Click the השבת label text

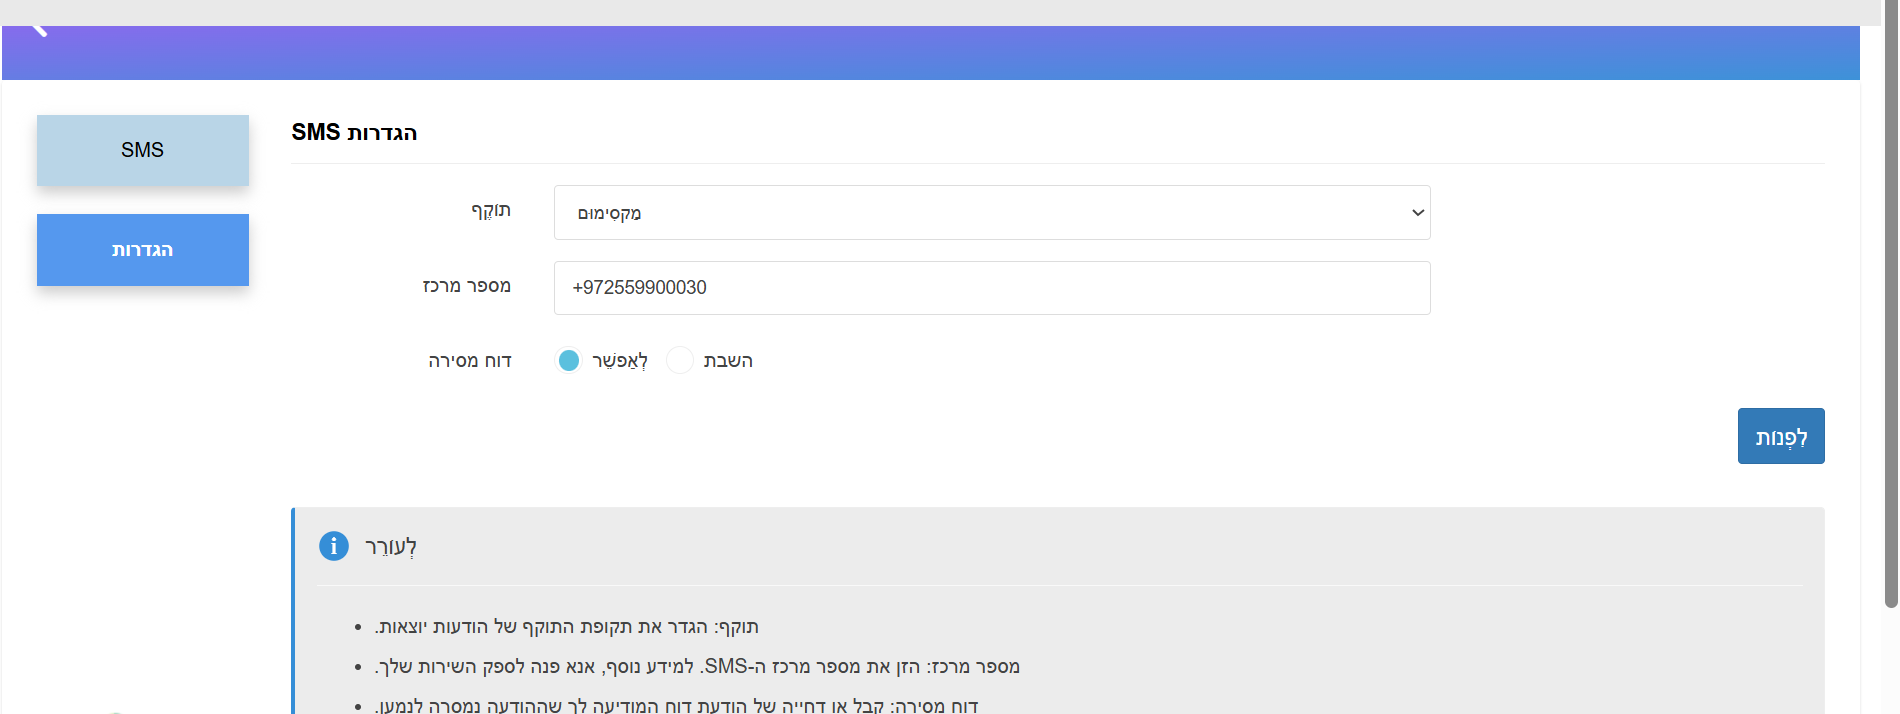point(727,361)
